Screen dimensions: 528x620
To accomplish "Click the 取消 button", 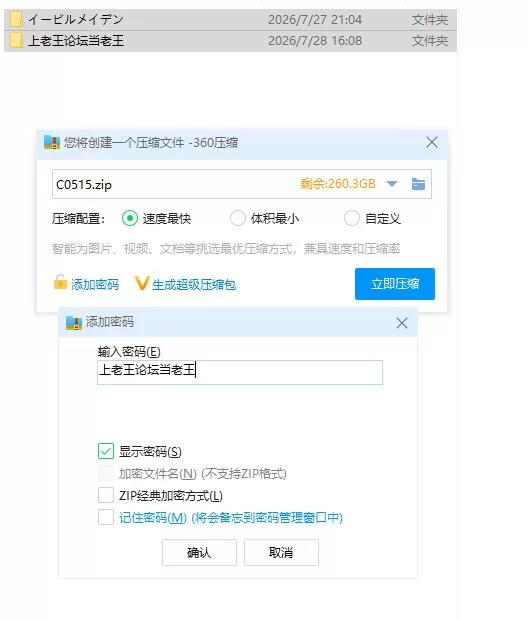I will pos(281,552).
